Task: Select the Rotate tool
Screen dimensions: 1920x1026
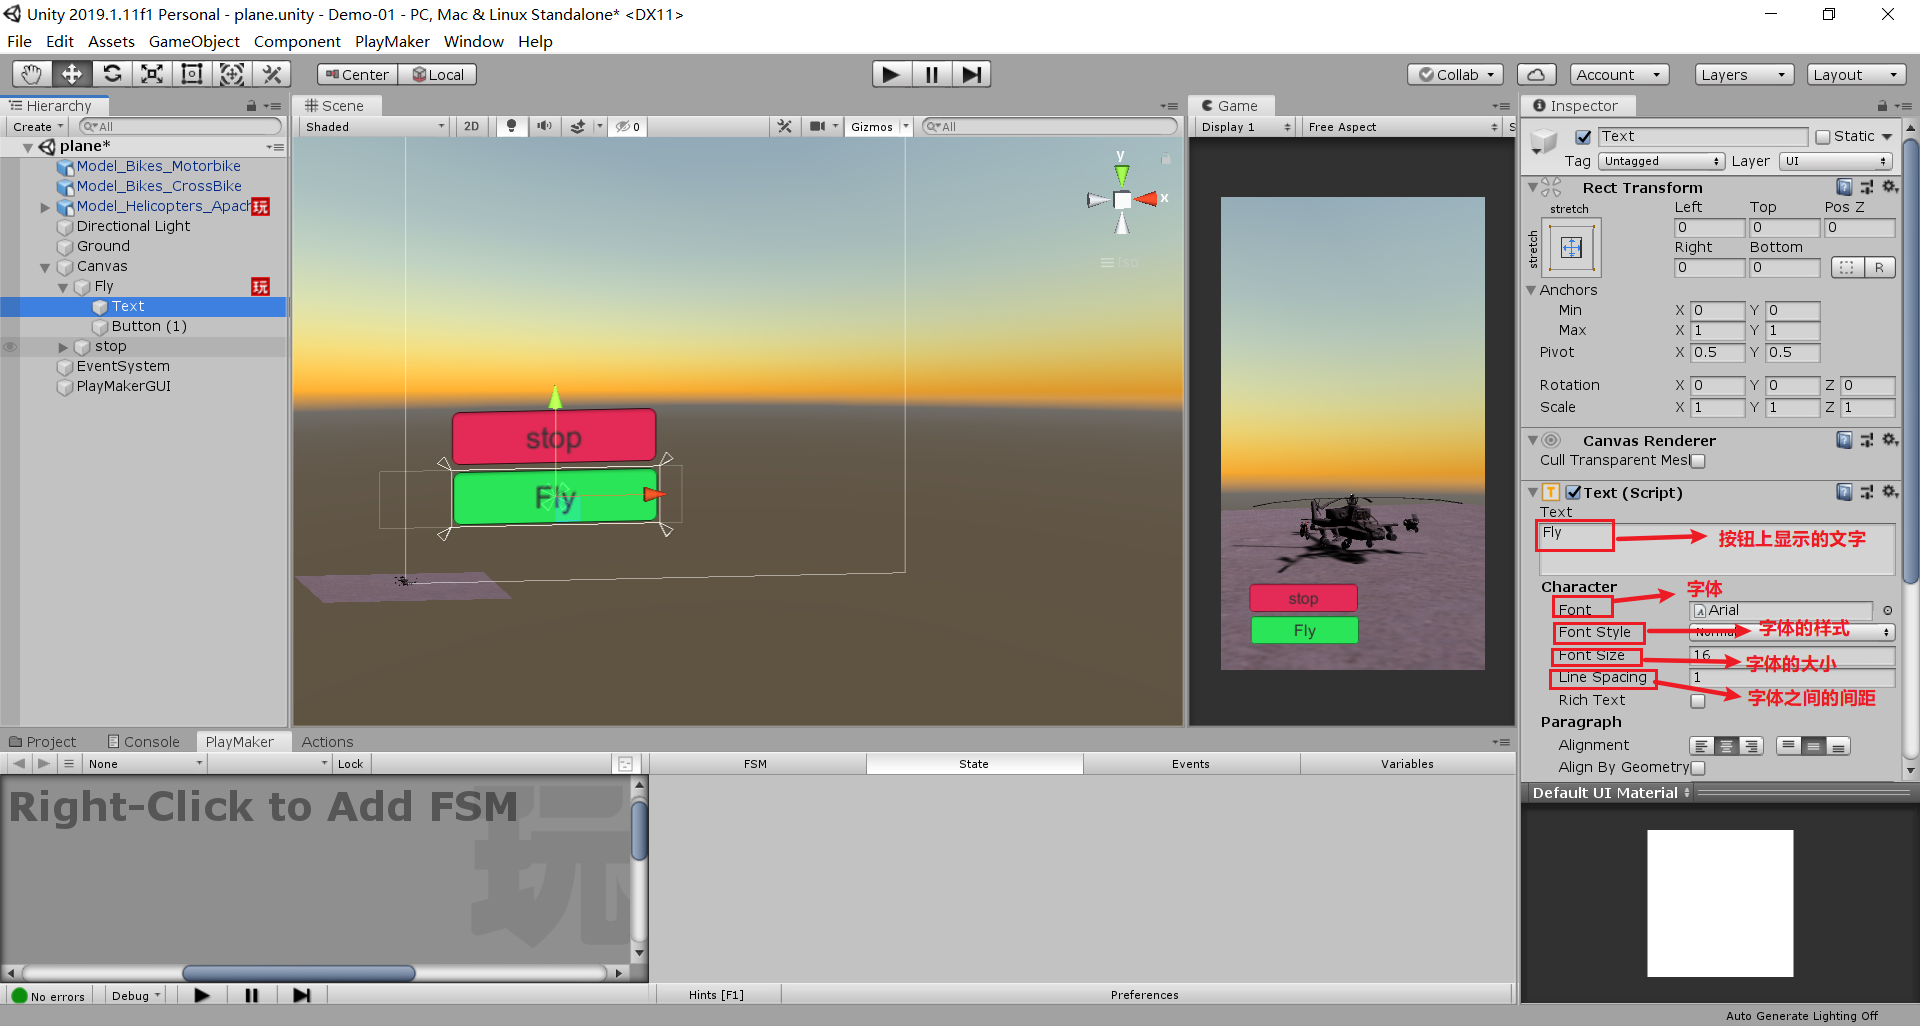Action: click(112, 73)
